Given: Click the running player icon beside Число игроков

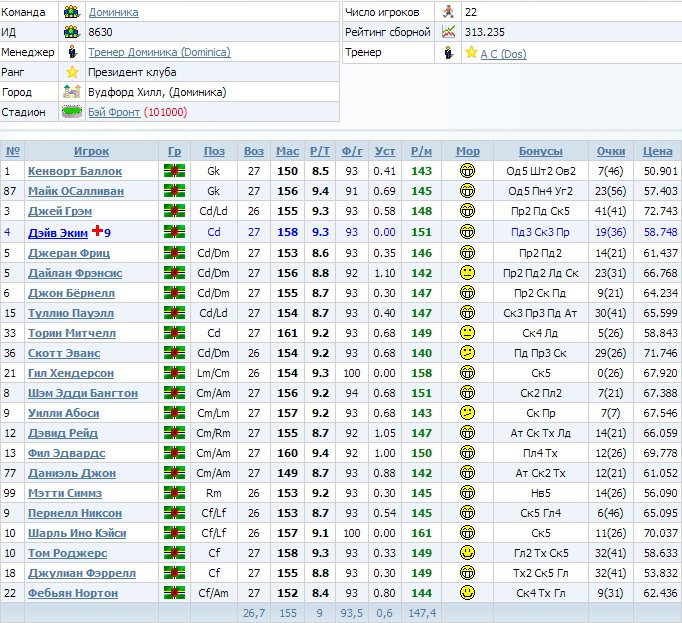Looking at the screenshot, I should [448, 12].
